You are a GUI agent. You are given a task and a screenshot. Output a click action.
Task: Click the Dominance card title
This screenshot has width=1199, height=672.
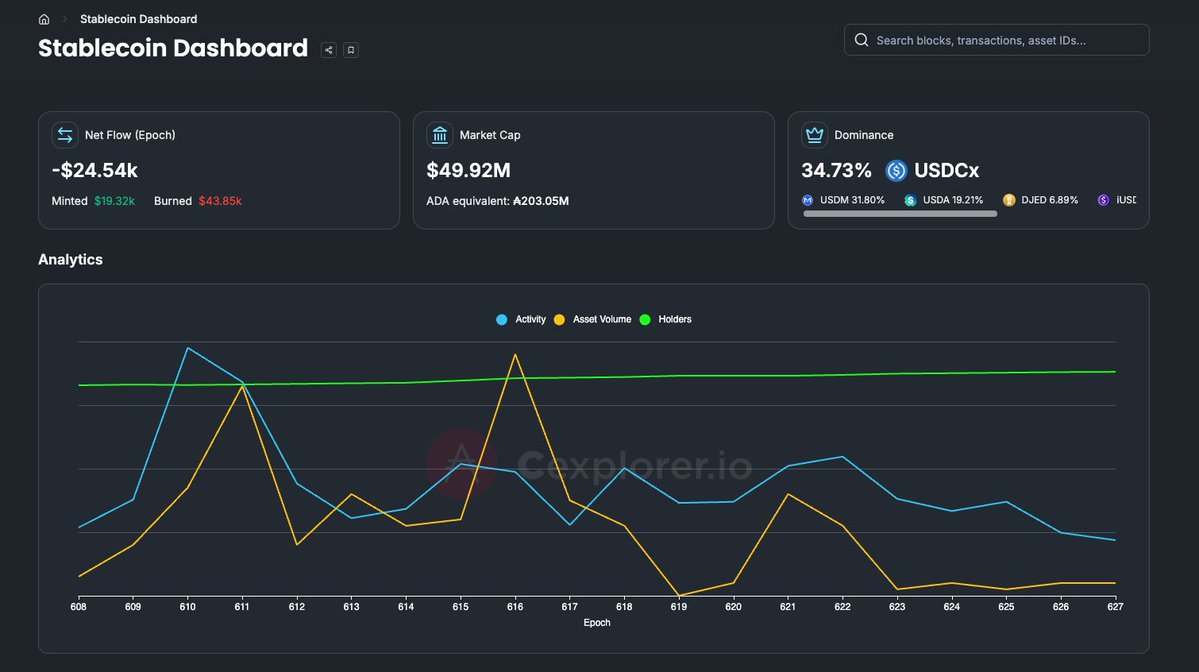(864, 135)
